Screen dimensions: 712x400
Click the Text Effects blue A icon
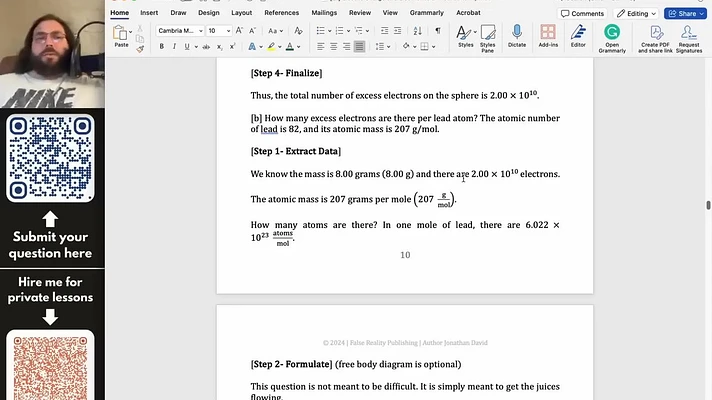click(x=252, y=47)
